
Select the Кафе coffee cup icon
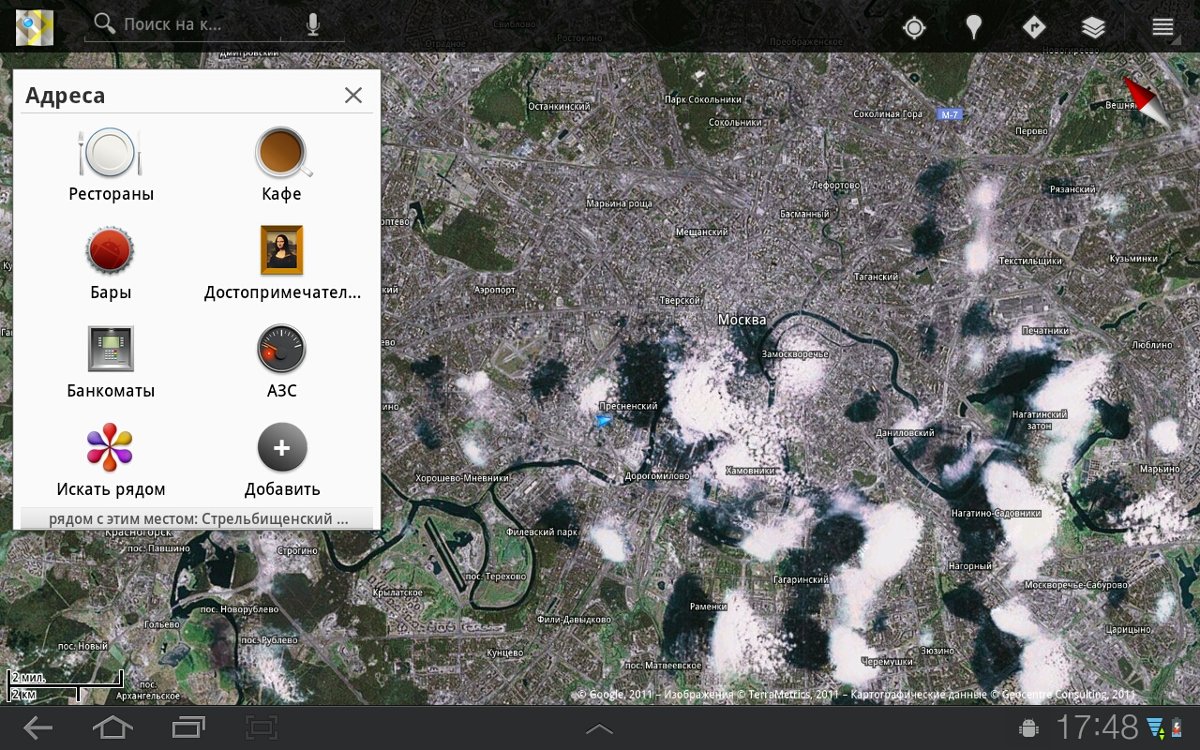(x=281, y=153)
